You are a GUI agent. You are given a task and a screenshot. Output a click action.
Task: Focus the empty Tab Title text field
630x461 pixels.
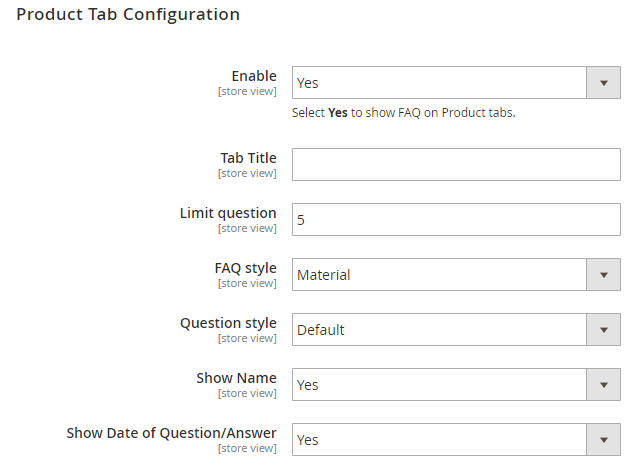pyautogui.click(x=456, y=165)
